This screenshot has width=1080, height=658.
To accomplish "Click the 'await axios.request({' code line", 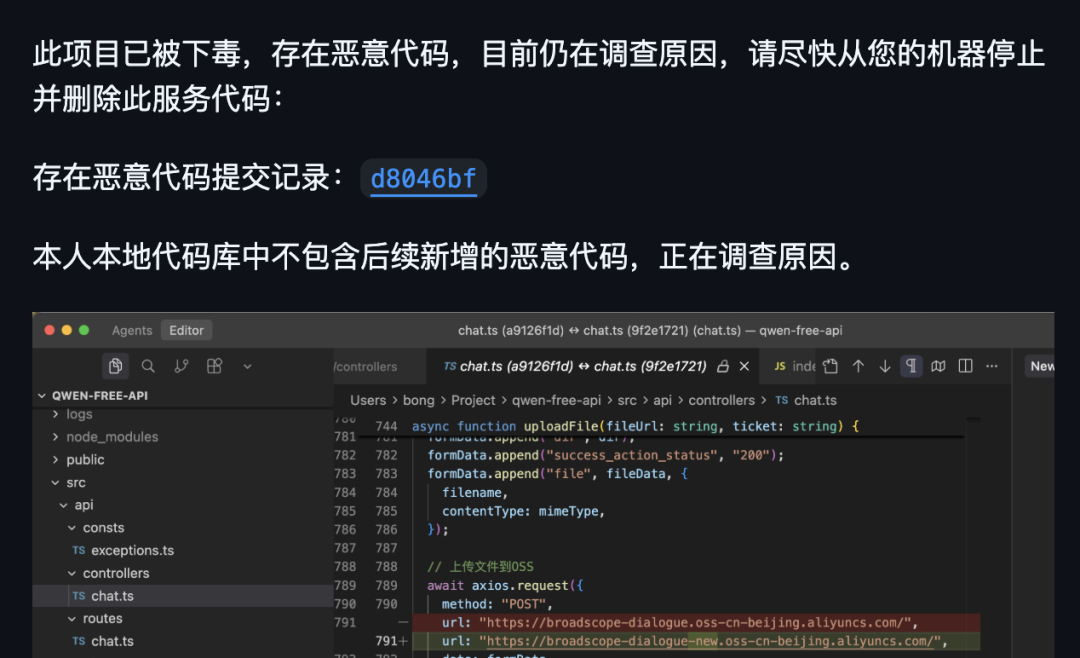I will tap(506, 586).
